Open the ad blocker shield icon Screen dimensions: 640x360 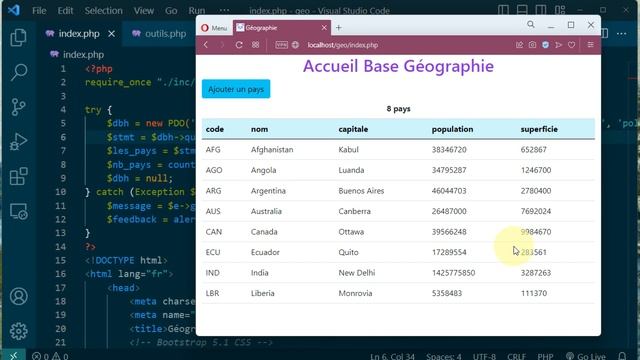pyautogui.click(x=545, y=45)
